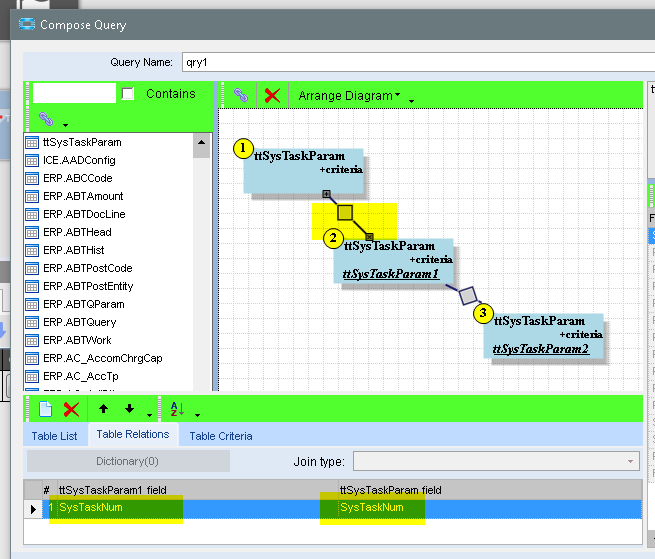Click the table search input field

tap(74, 93)
